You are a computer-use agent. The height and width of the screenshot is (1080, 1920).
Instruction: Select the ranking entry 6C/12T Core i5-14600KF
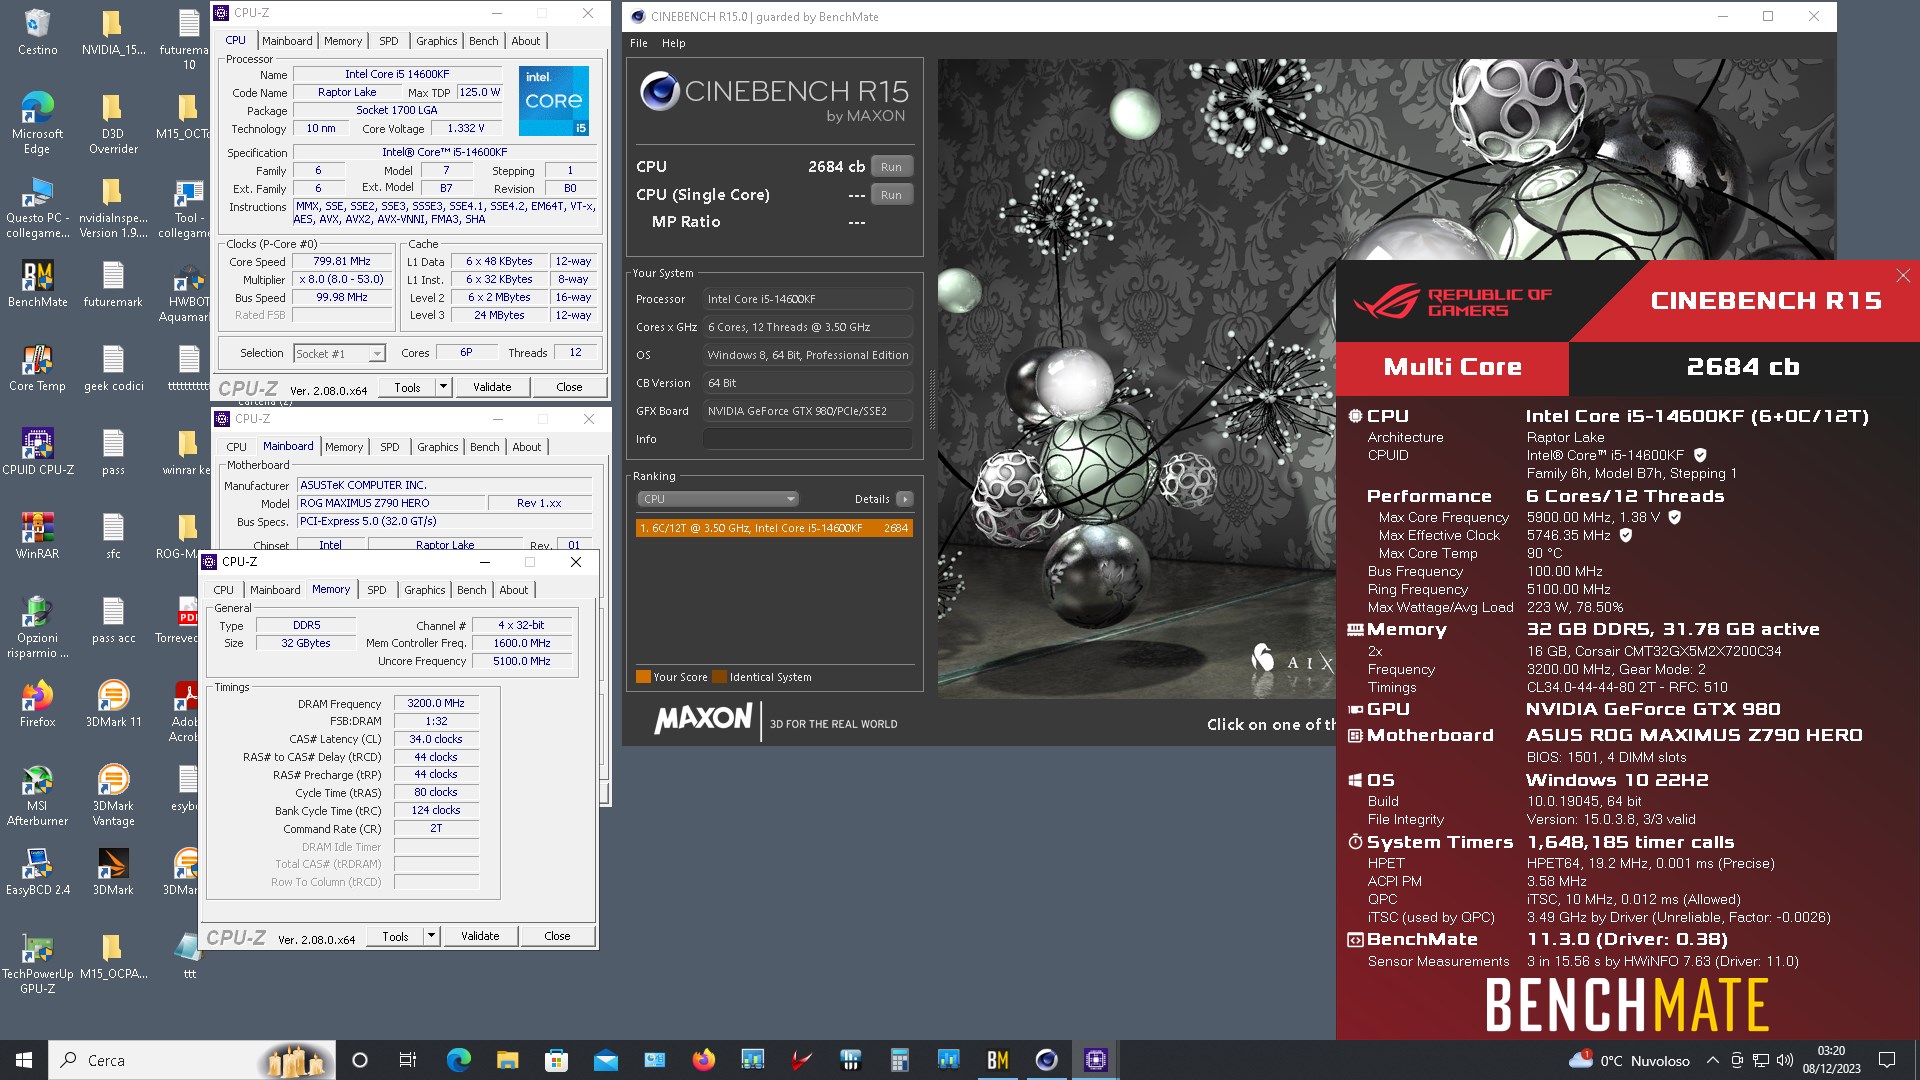tap(774, 528)
